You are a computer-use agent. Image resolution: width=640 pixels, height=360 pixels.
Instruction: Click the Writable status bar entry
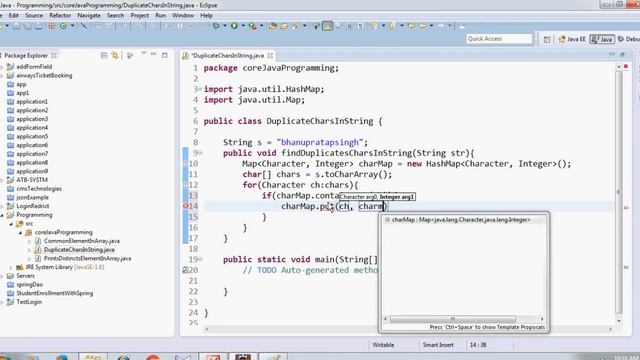383,345
